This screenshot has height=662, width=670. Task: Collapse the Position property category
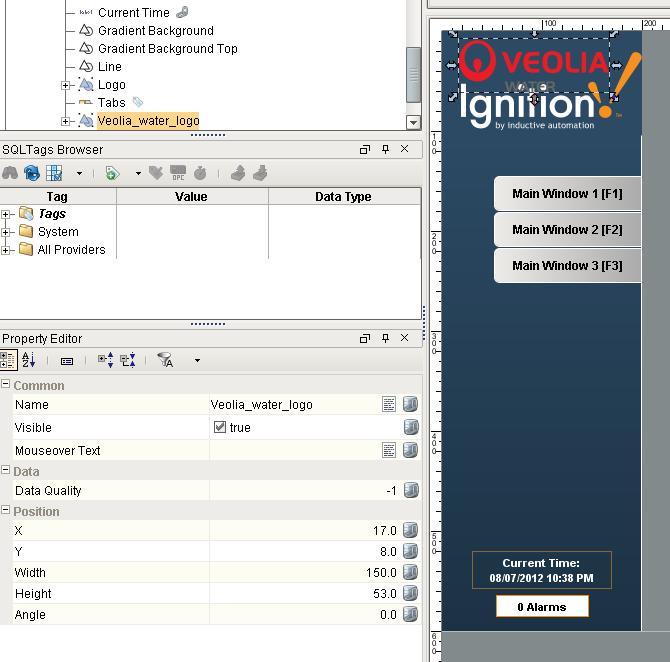coord(6,510)
